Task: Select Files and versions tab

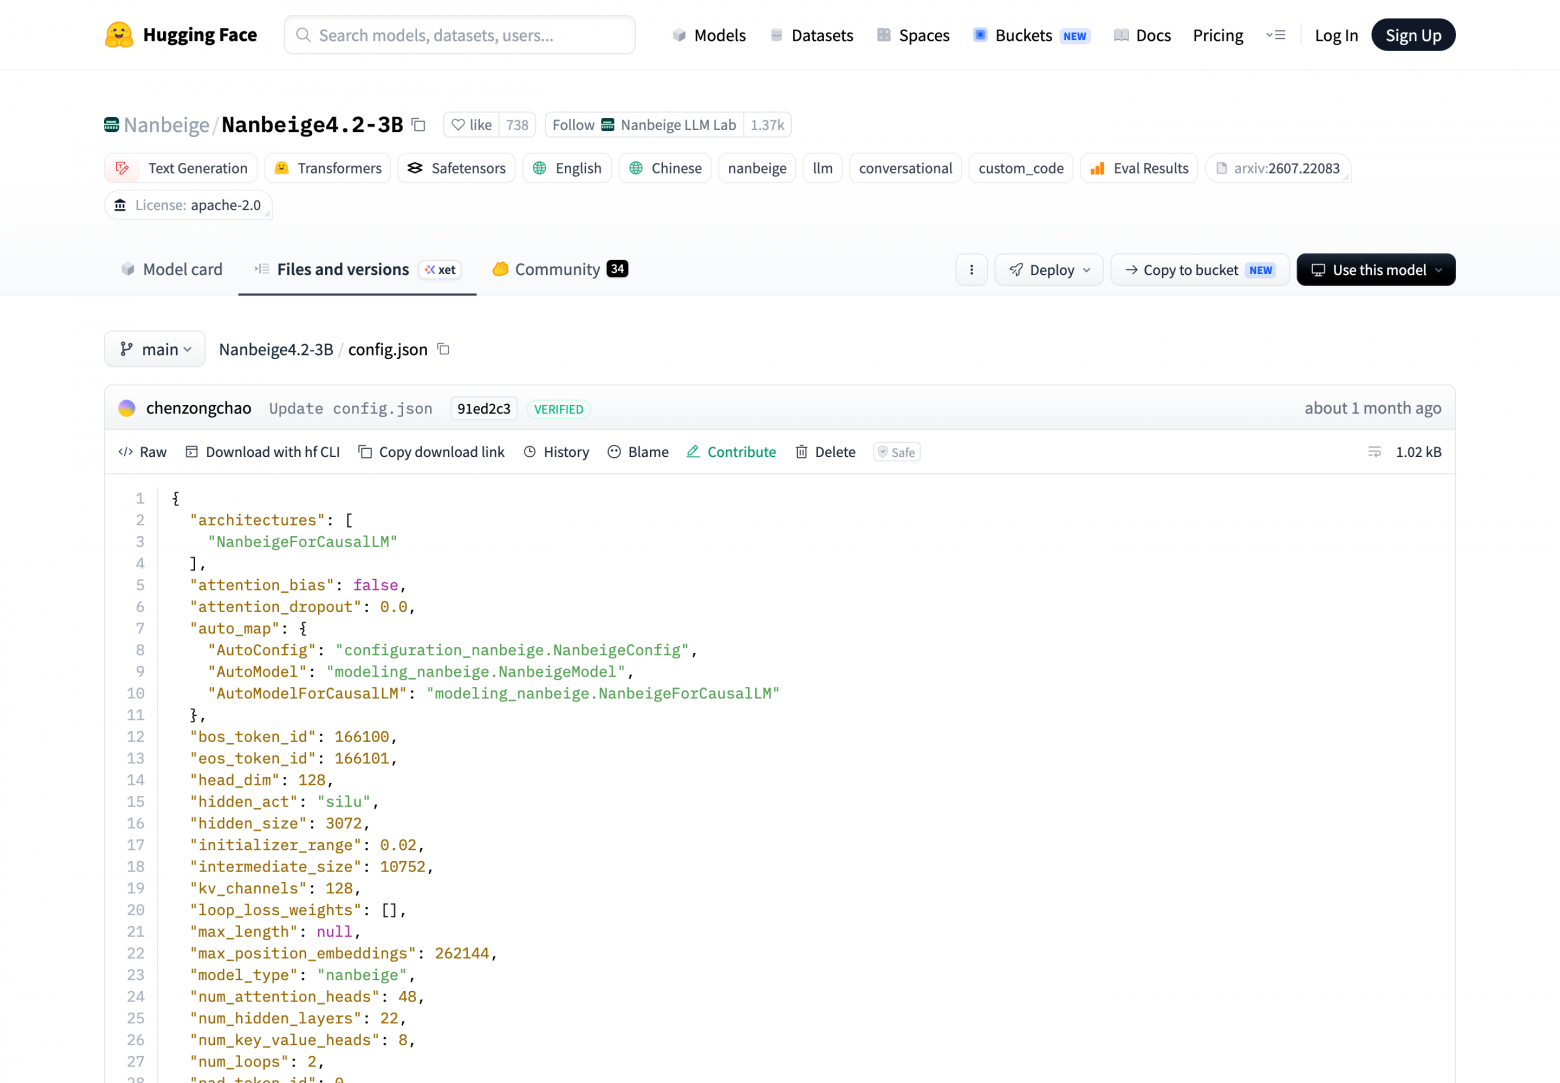Action: tap(357, 269)
